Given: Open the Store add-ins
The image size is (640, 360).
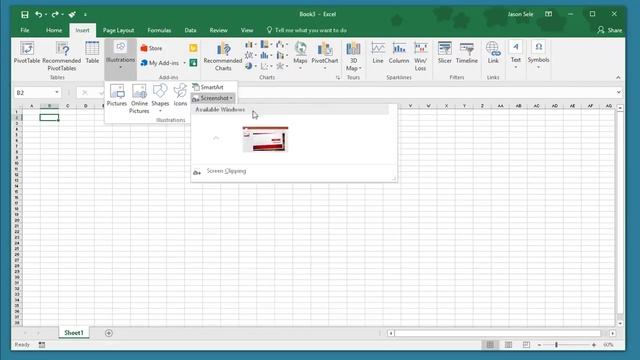Looking at the screenshot, I should tap(151, 48).
